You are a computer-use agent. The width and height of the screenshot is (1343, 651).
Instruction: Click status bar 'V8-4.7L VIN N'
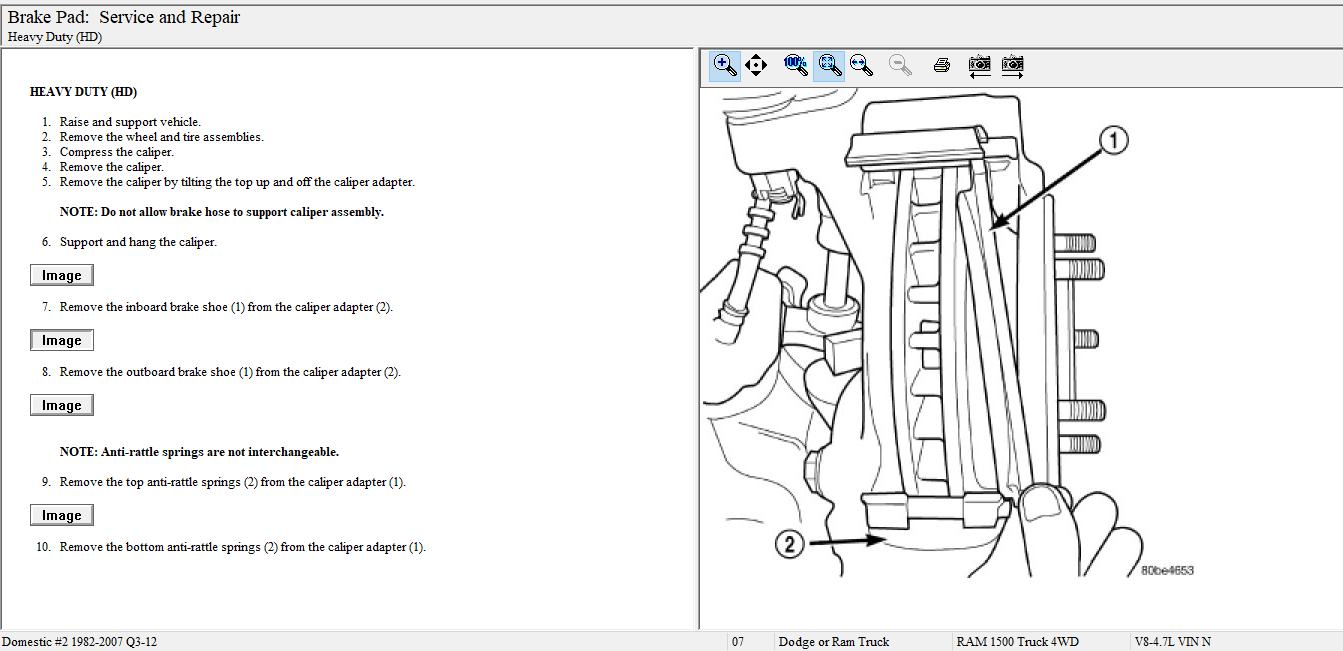(1173, 642)
